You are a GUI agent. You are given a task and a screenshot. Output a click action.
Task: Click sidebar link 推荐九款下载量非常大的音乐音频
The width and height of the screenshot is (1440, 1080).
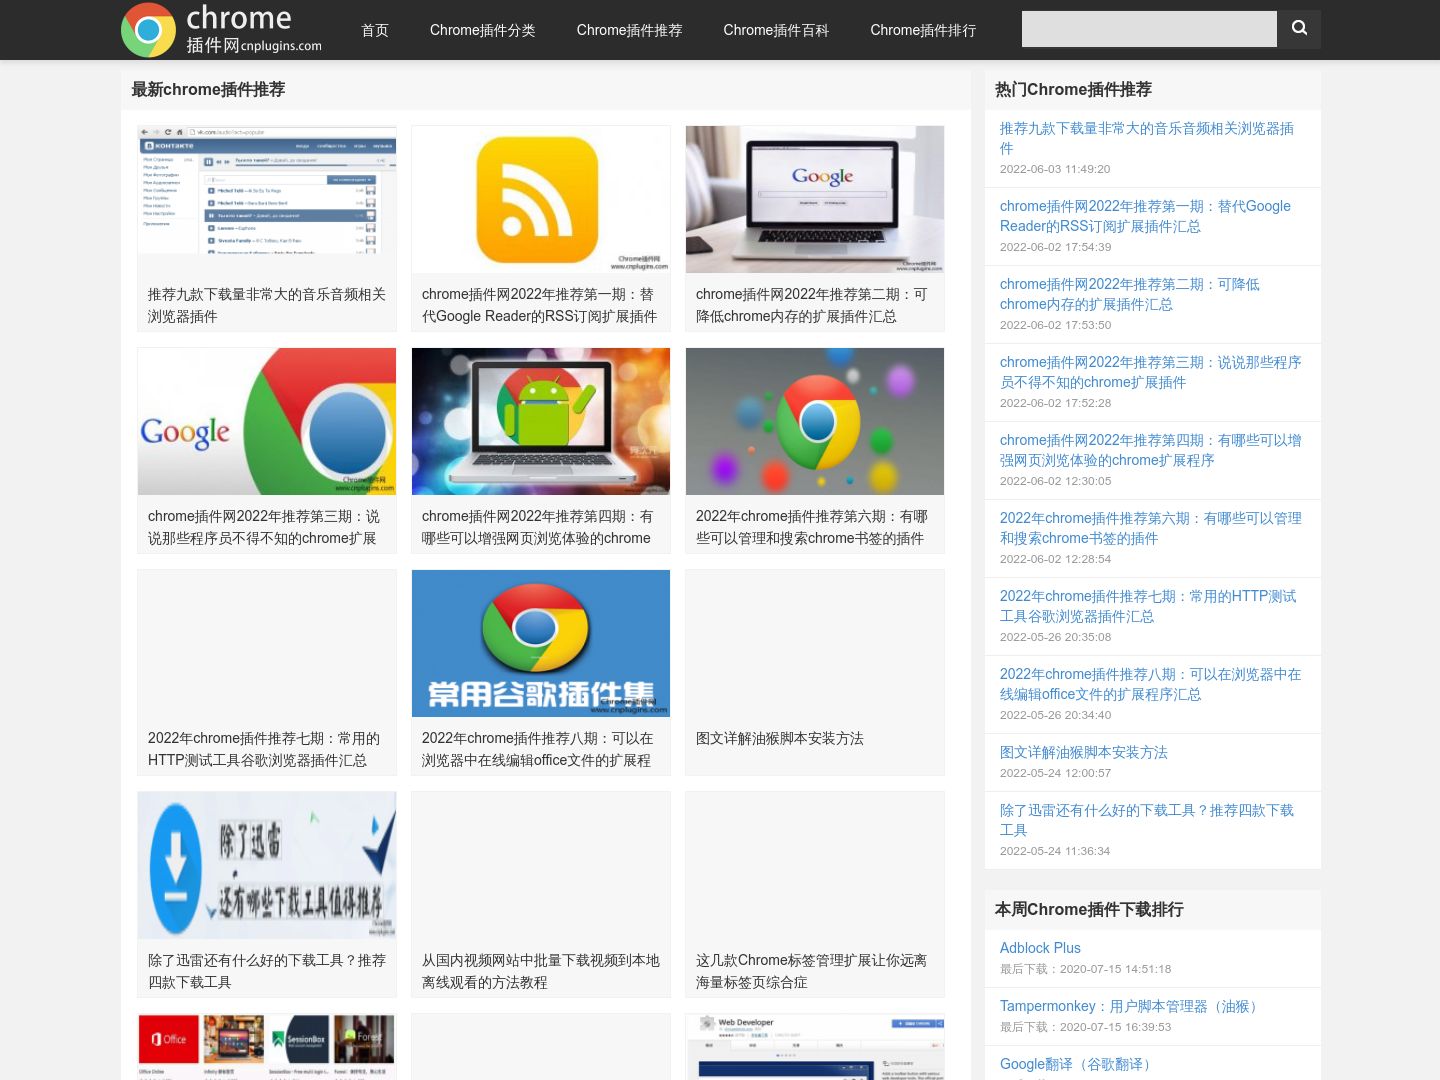1147,138
